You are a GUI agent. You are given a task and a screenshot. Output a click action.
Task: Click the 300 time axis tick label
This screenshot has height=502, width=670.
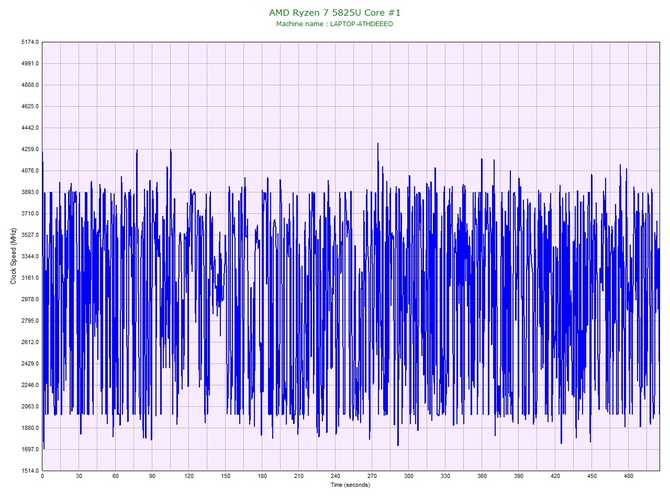tap(409, 476)
